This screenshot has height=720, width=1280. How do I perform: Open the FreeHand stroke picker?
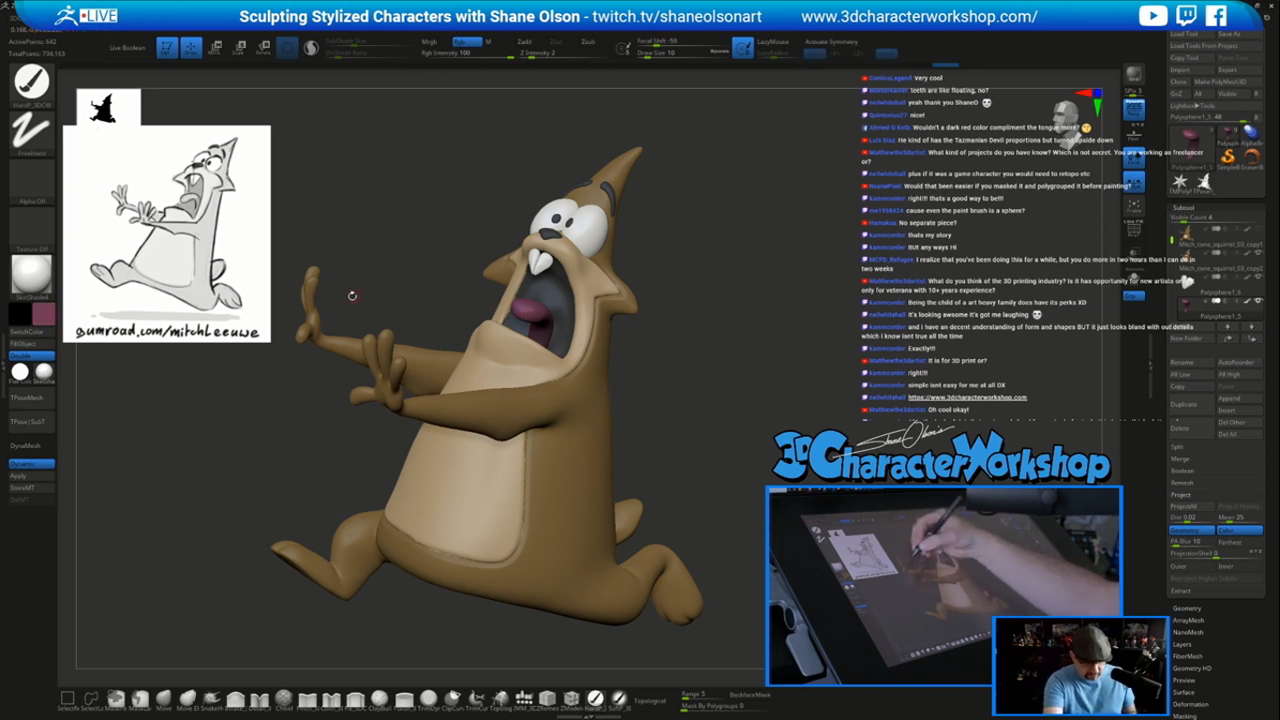click(x=31, y=131)
